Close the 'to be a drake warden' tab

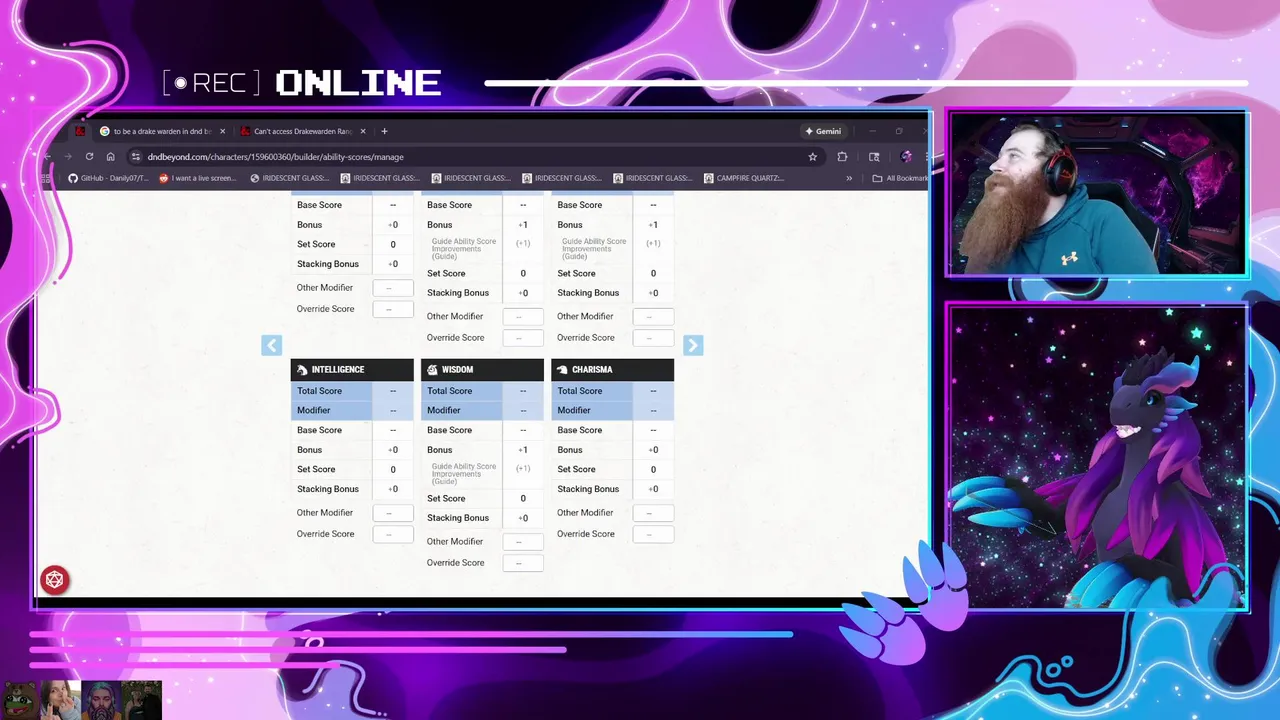click(x=222, y=131)
